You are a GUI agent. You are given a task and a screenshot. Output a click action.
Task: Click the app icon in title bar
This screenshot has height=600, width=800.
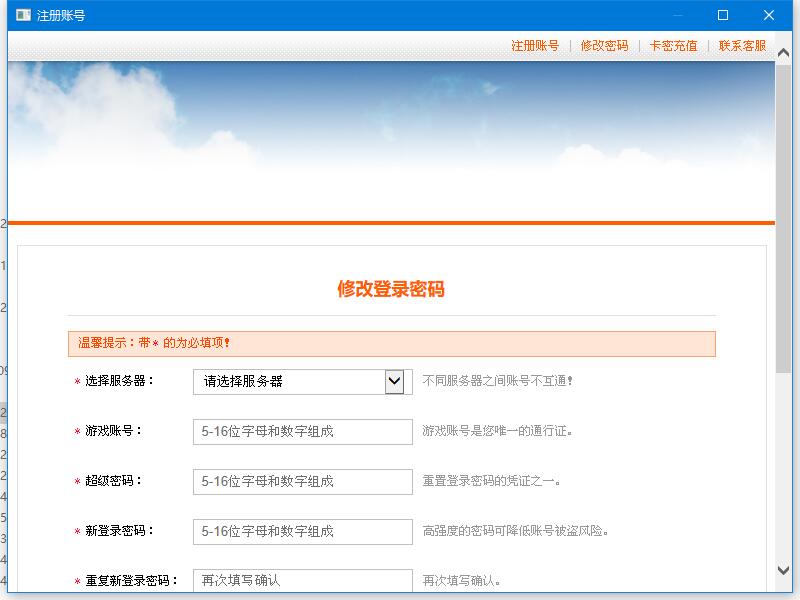tap(23, 15)
